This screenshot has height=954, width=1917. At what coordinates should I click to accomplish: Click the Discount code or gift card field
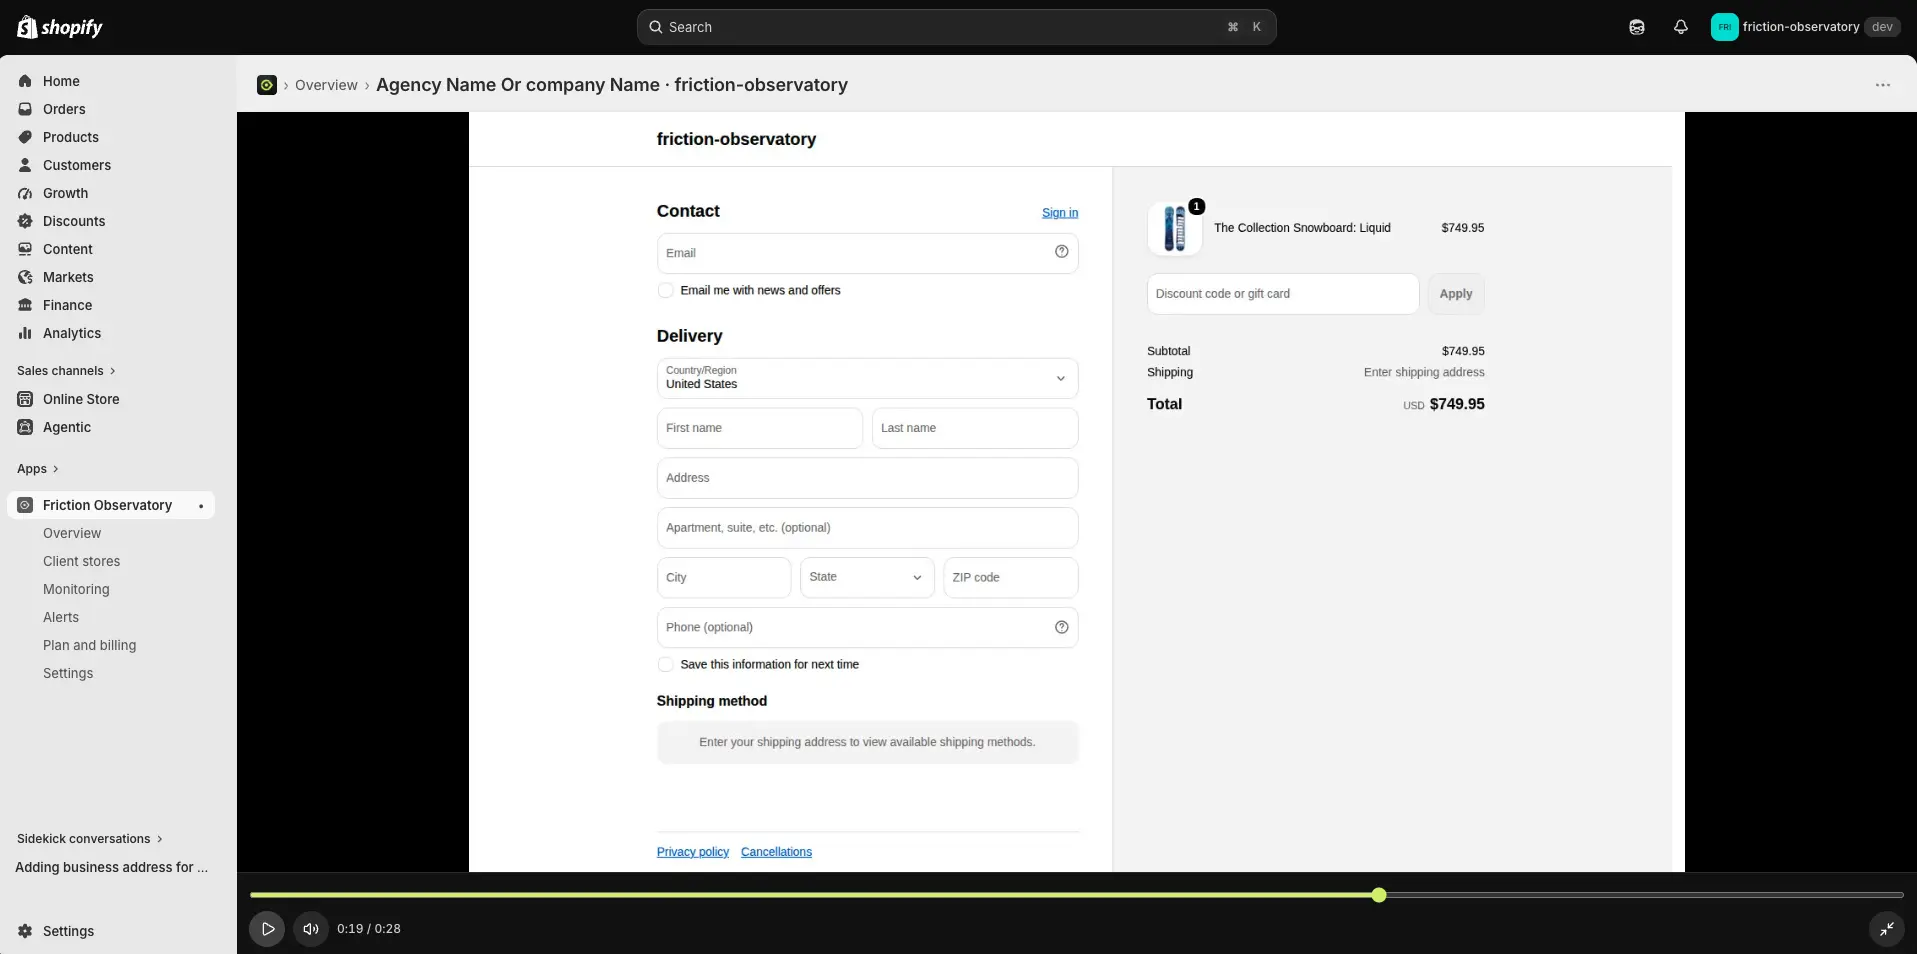click(1283, 294)
